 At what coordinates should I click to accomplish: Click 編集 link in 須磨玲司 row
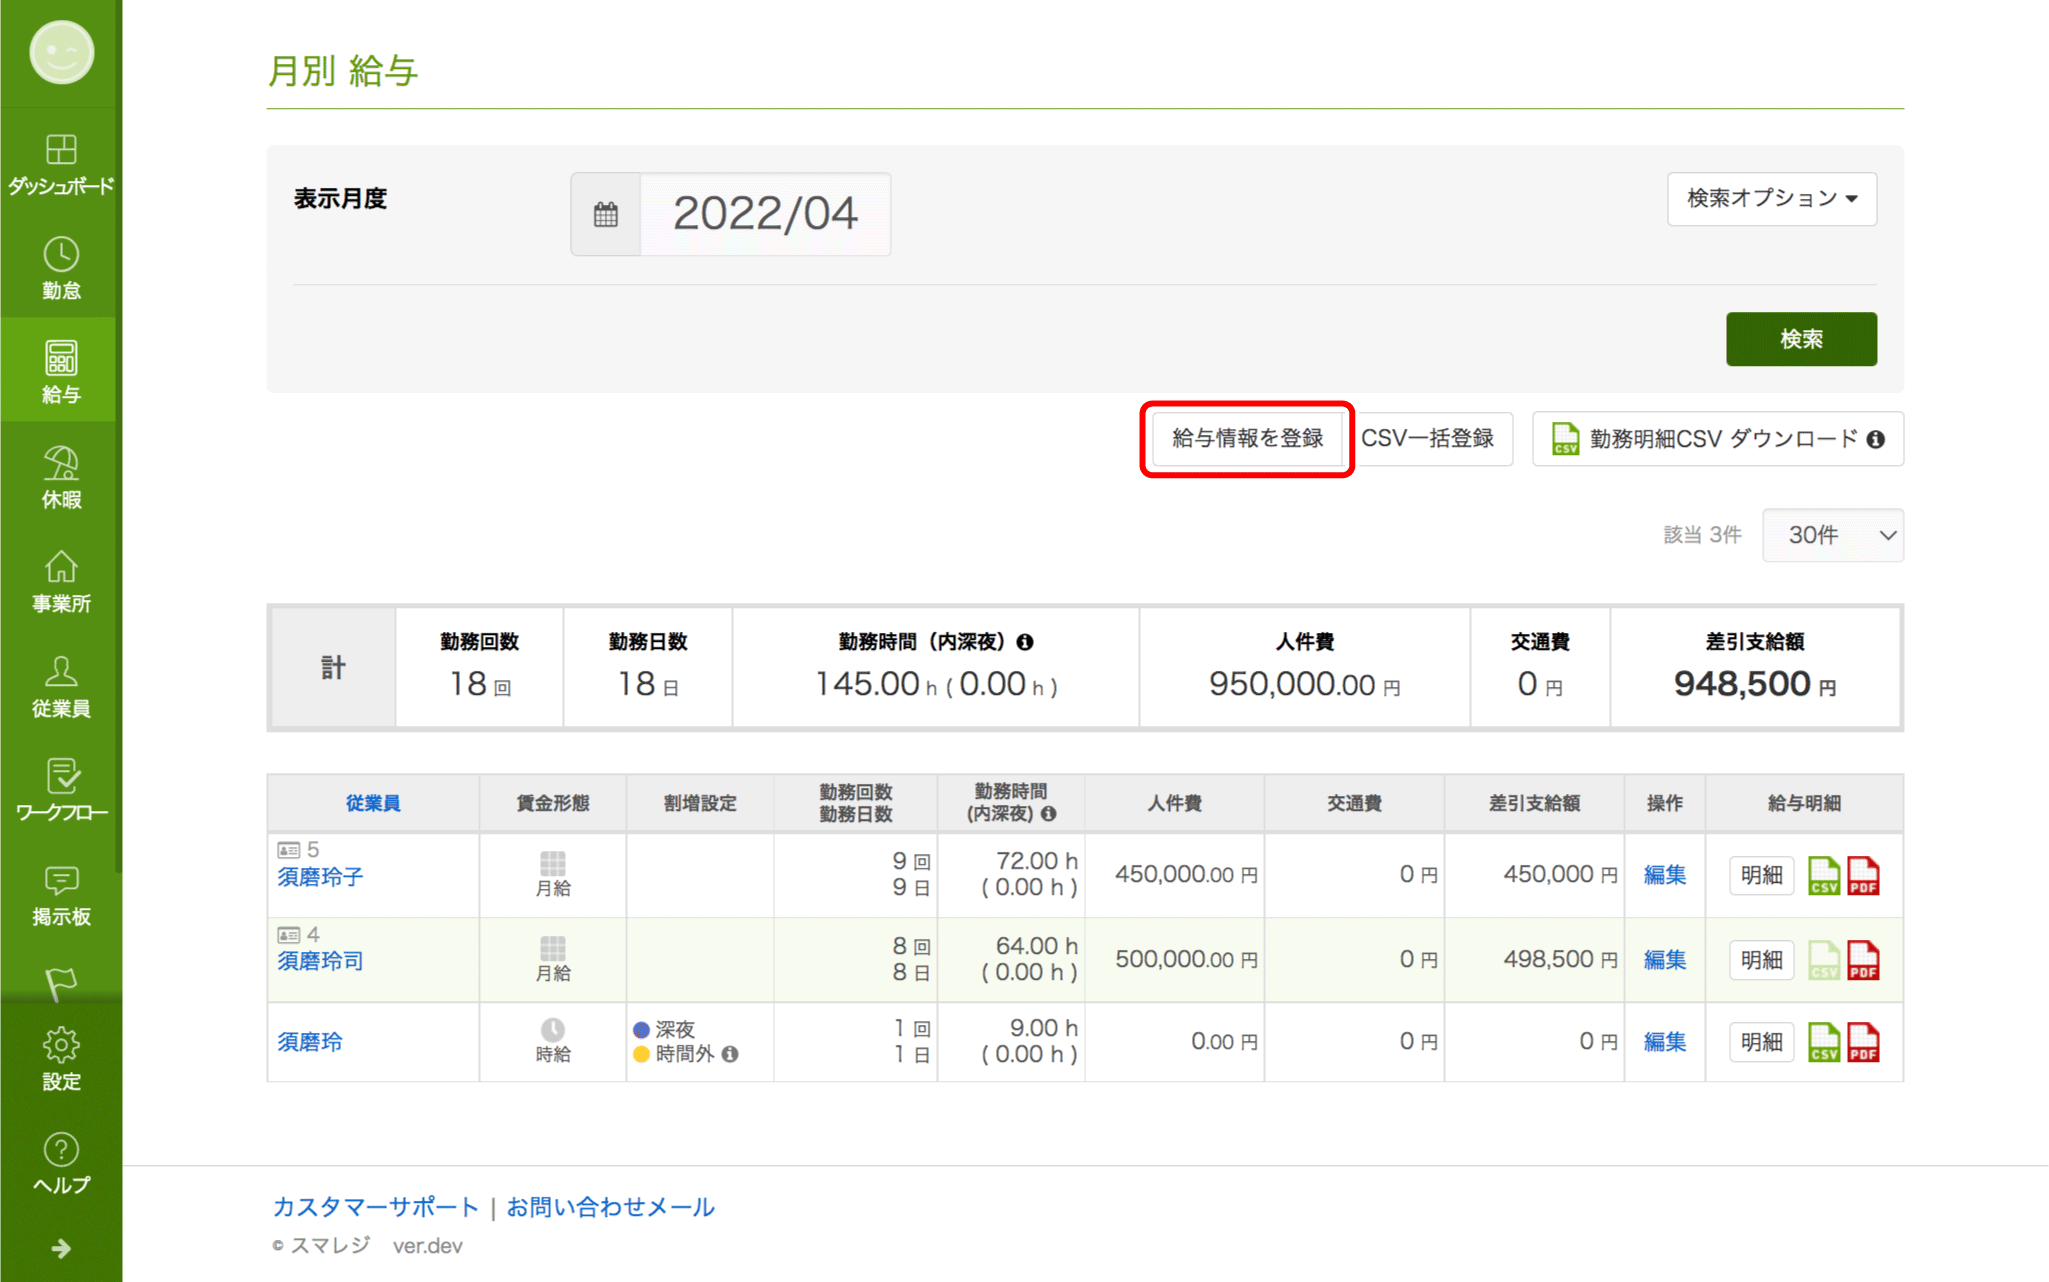(1665, 960)
